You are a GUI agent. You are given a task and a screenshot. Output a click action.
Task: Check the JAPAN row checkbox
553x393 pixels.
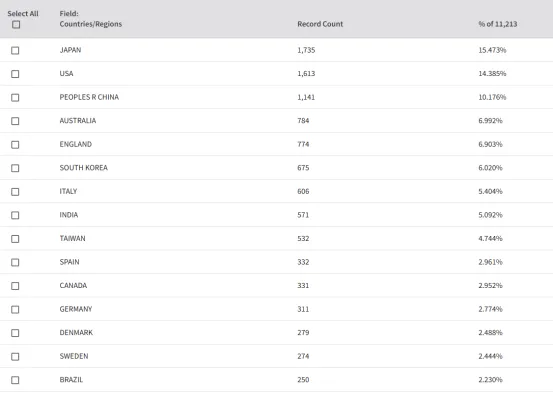tap(15, 50)
